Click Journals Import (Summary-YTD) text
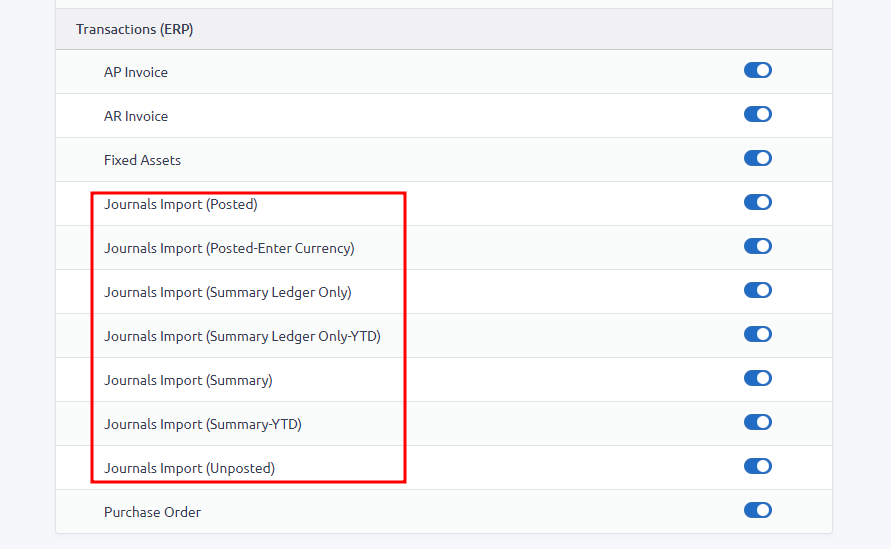The height and width of the screenshot is (549, 891). click(x=203, y=425)
